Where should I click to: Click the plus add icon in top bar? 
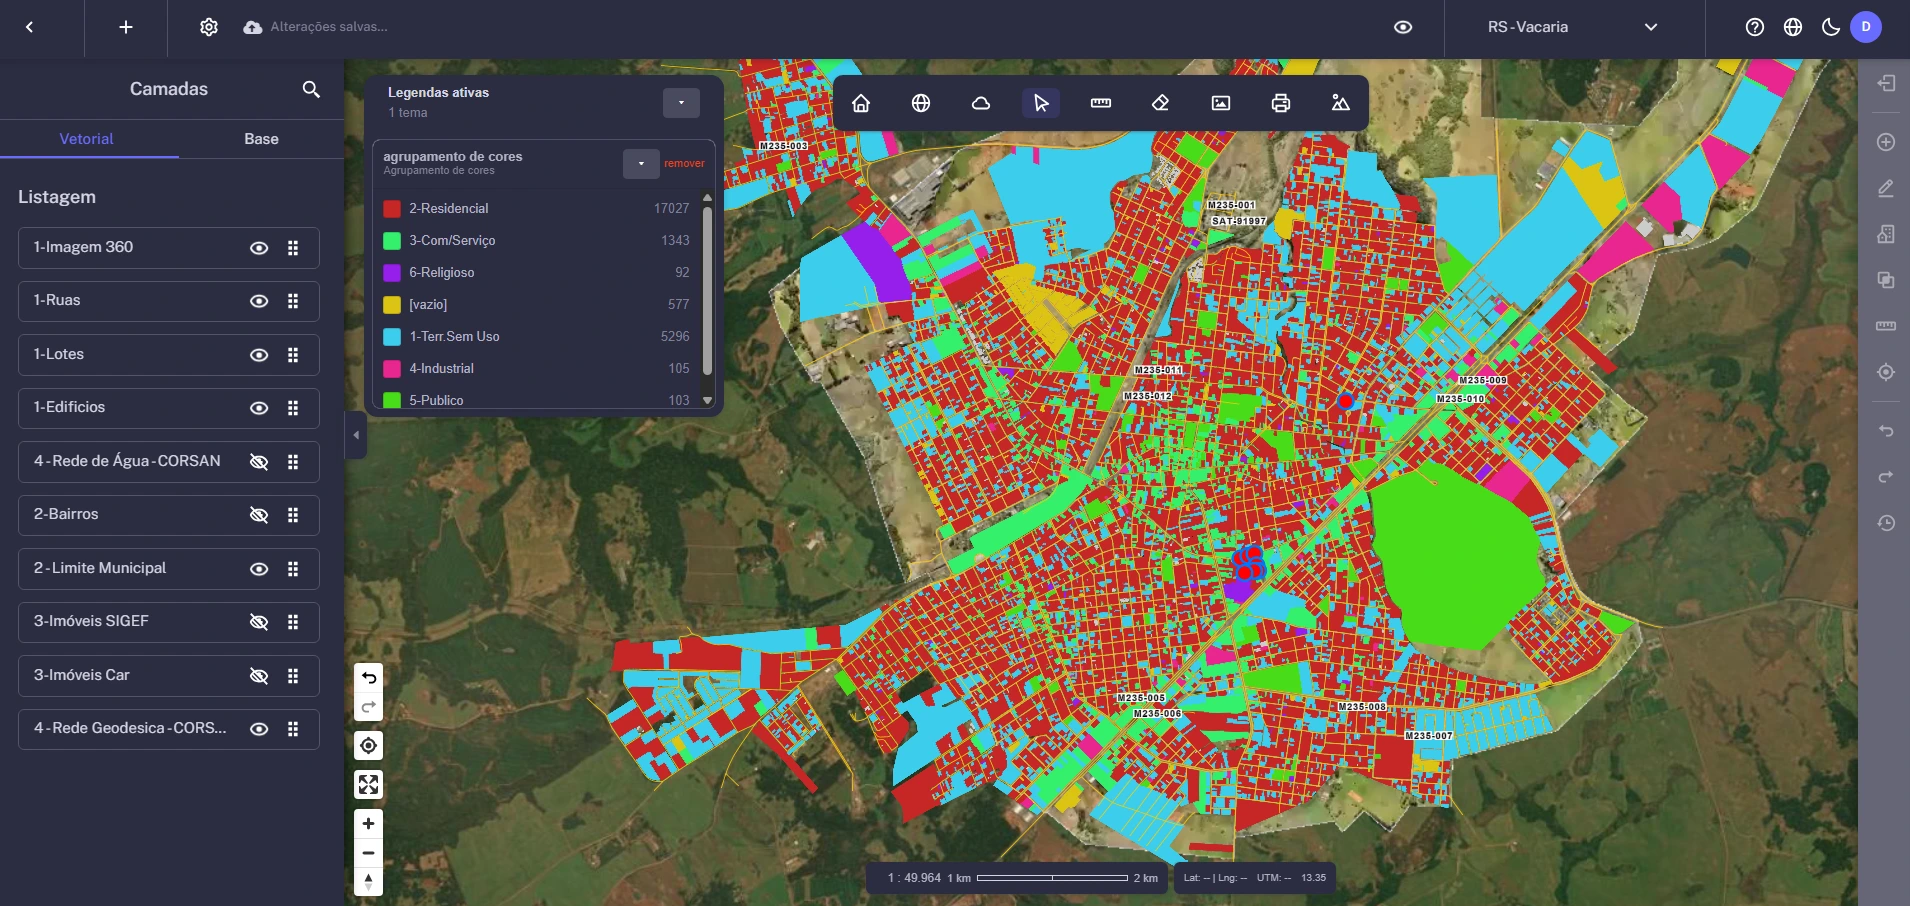pyautogui.click(x=126, y=27)
